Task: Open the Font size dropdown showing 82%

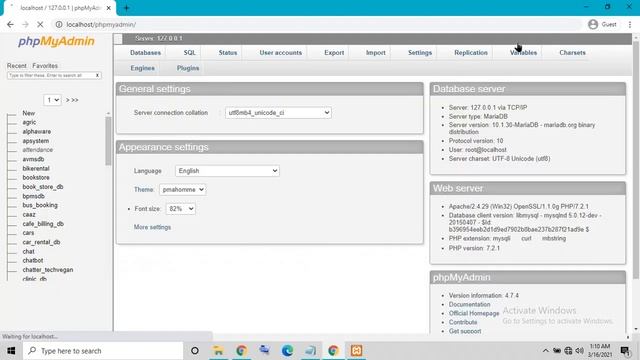Action: click(180, 209)
